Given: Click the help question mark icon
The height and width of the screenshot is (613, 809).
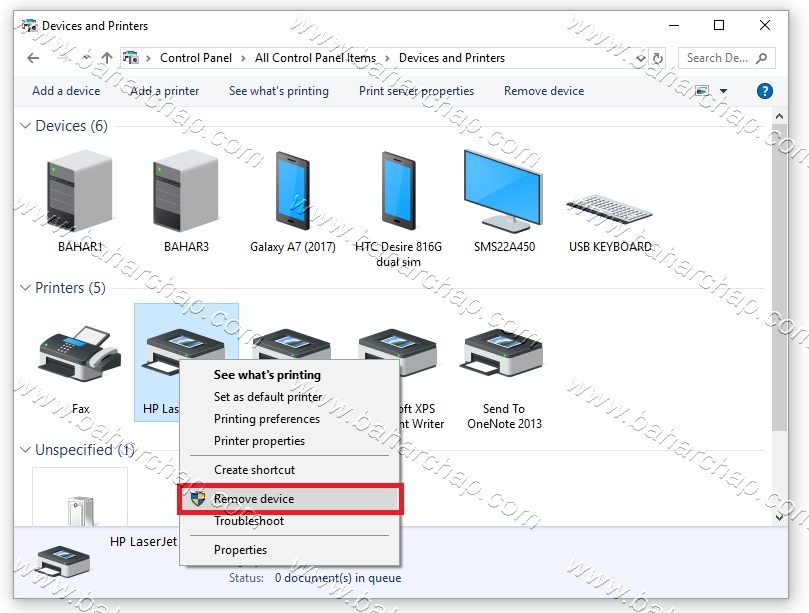Looking at the screenshot, I should coord(765,91).
